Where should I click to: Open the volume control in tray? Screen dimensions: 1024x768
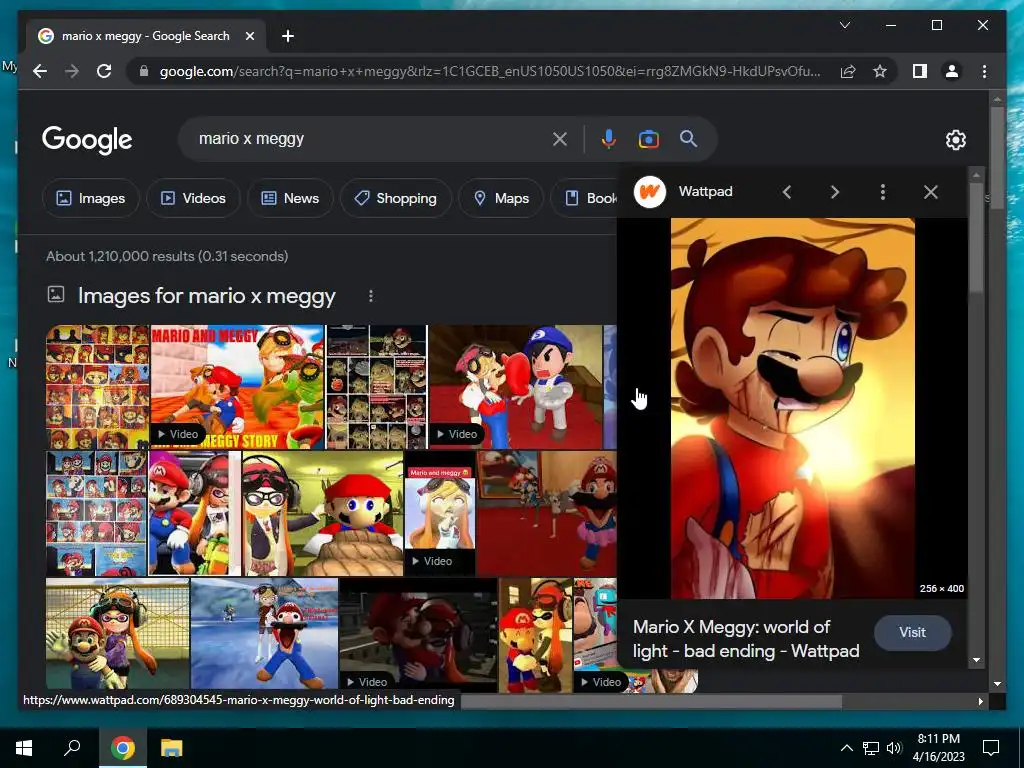coord(894,748)
